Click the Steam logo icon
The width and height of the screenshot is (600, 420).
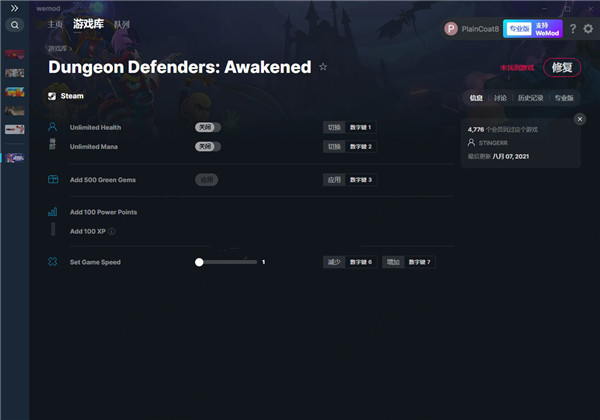coord(52,96)
